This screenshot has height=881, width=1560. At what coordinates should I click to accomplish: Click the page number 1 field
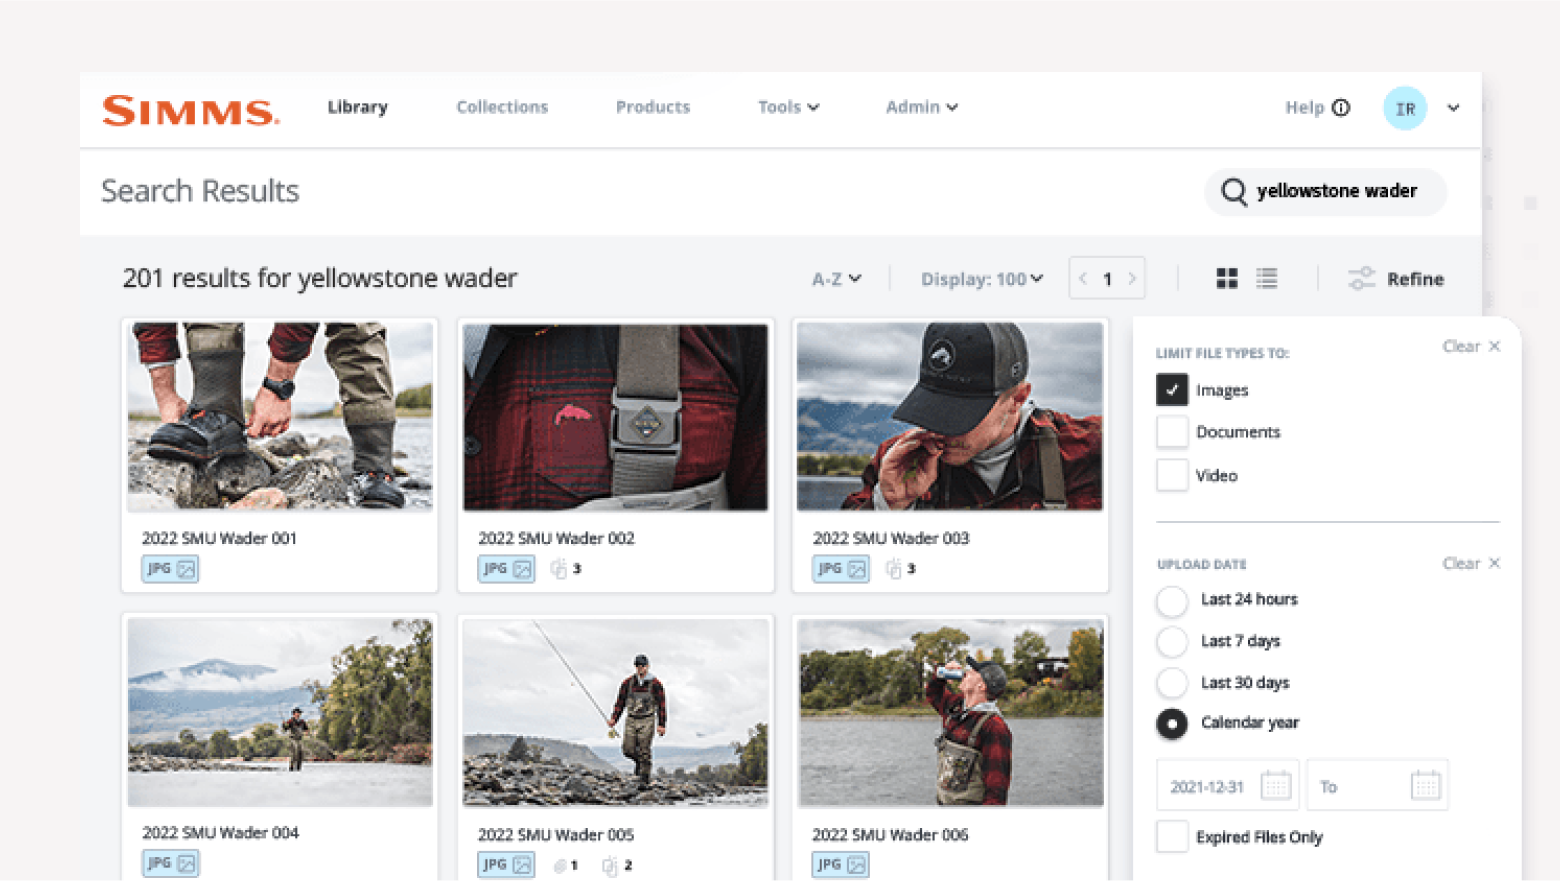[x=1107, y=279]
